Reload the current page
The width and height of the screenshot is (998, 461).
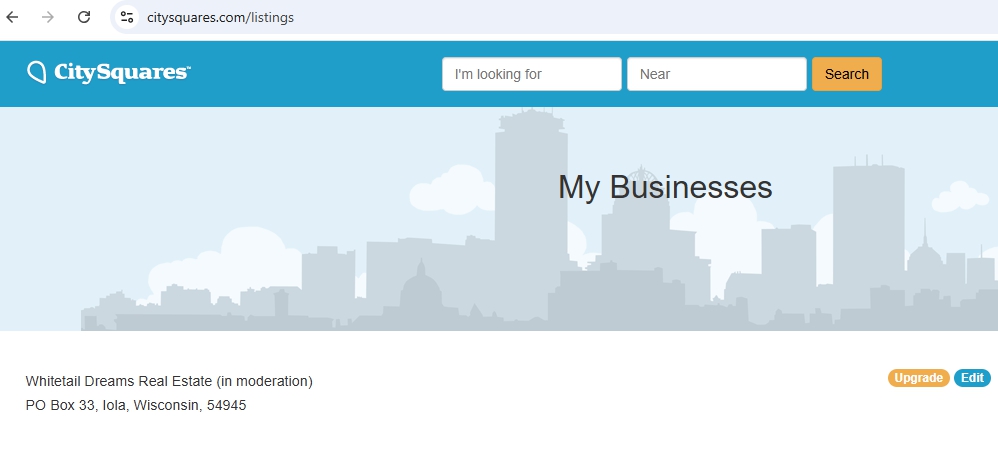click(84, 17)
